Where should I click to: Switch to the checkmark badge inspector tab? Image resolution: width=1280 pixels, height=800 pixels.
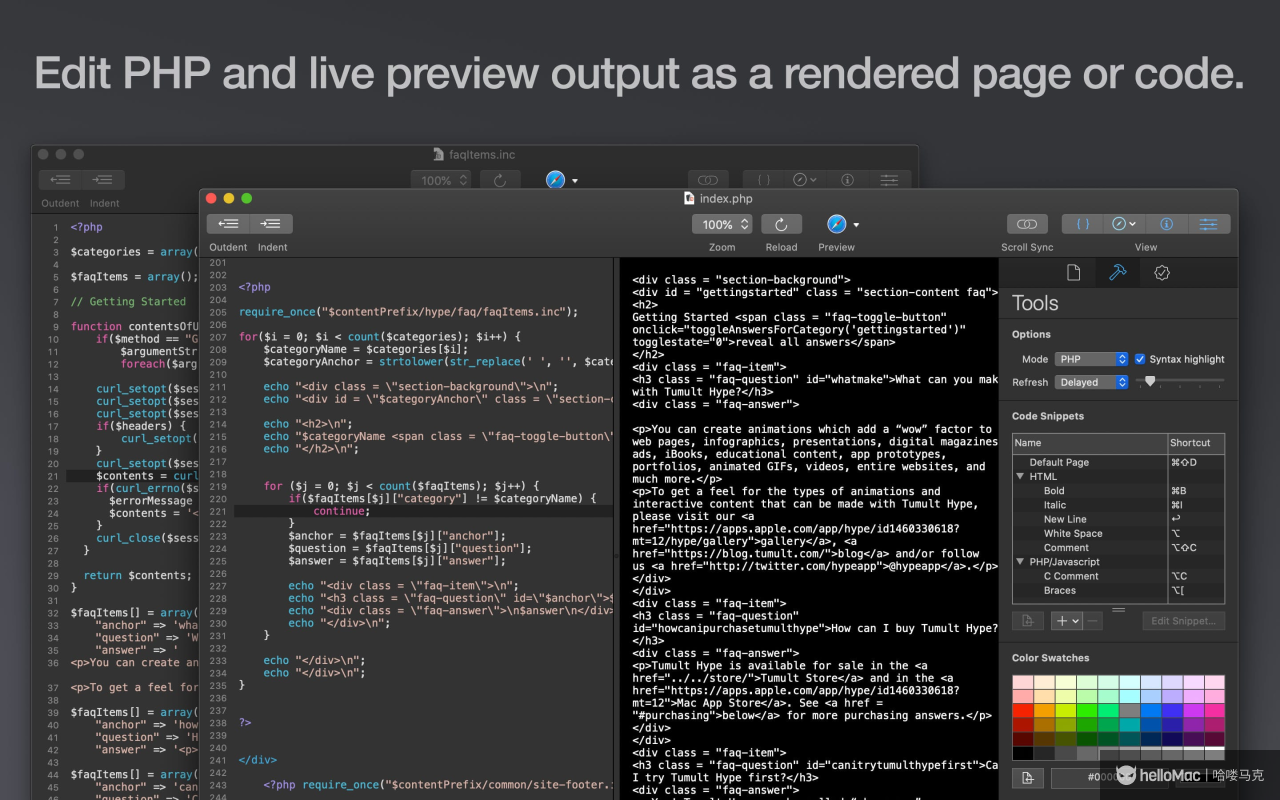click(x=1161, y=272)
